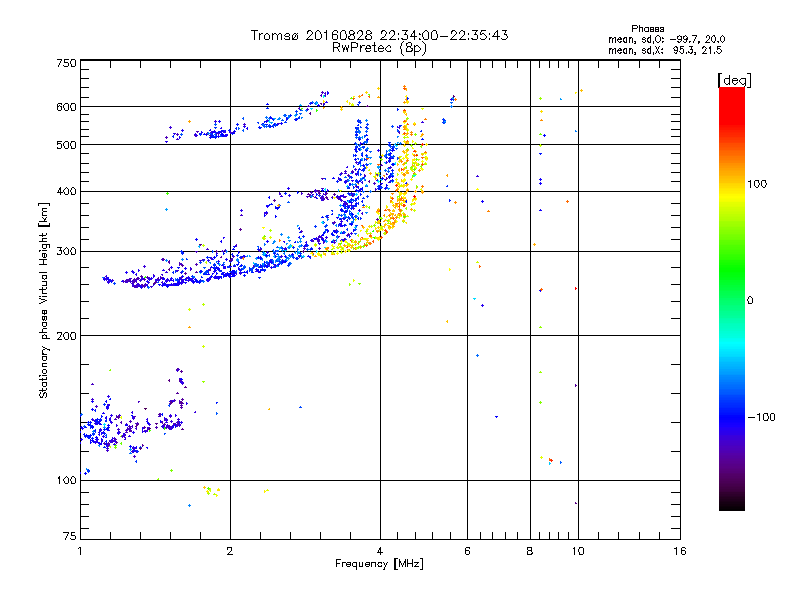Click the y-axis tick label '75'
Viewport: 800px width, 600px height.
pos(70,536)
